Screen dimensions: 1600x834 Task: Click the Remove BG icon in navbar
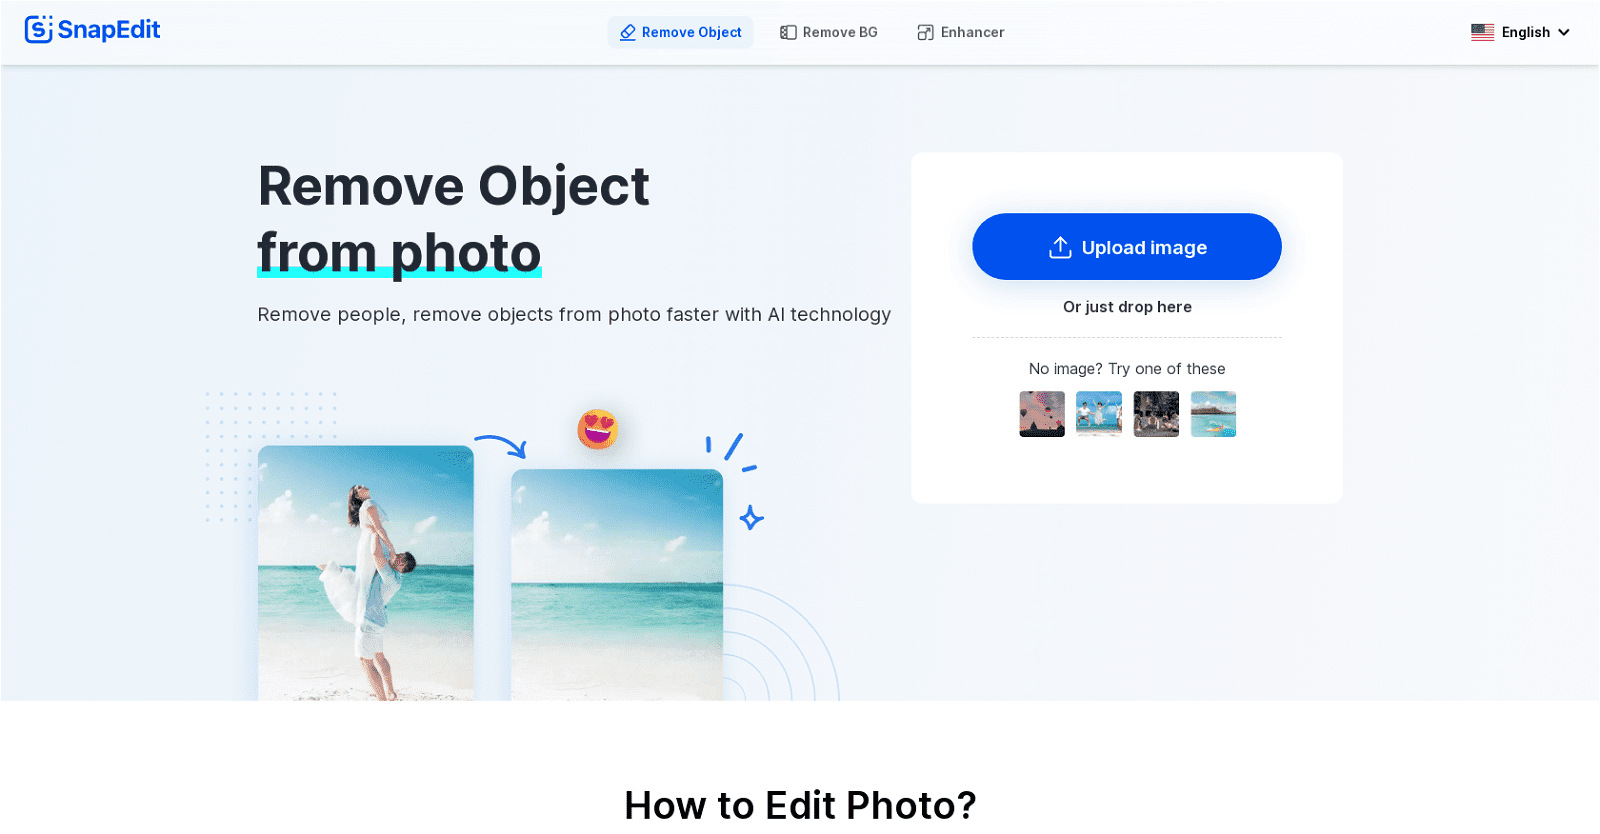pos(788,33)
